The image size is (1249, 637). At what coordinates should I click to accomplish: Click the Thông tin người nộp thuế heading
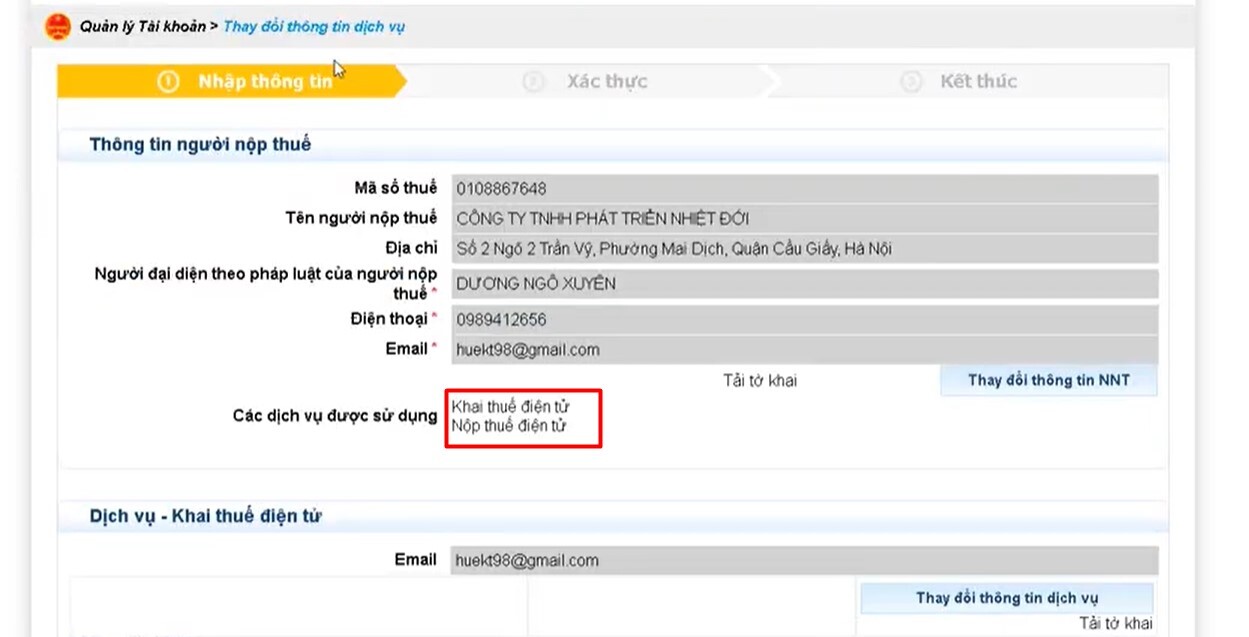coord(200,145)
